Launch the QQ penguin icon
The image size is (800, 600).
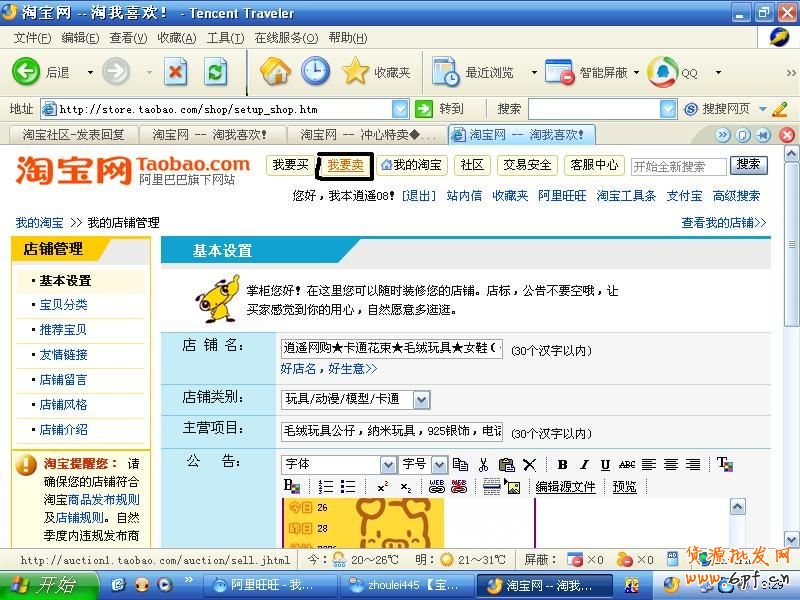pos(663,71)
